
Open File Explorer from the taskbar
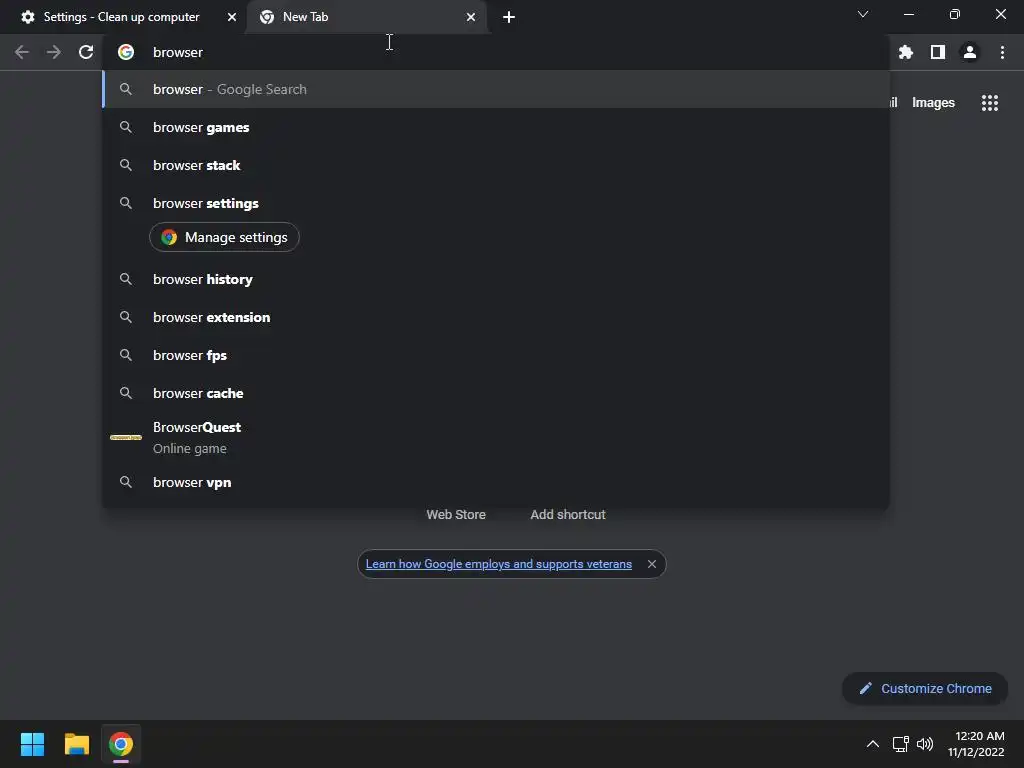[76, 744]
